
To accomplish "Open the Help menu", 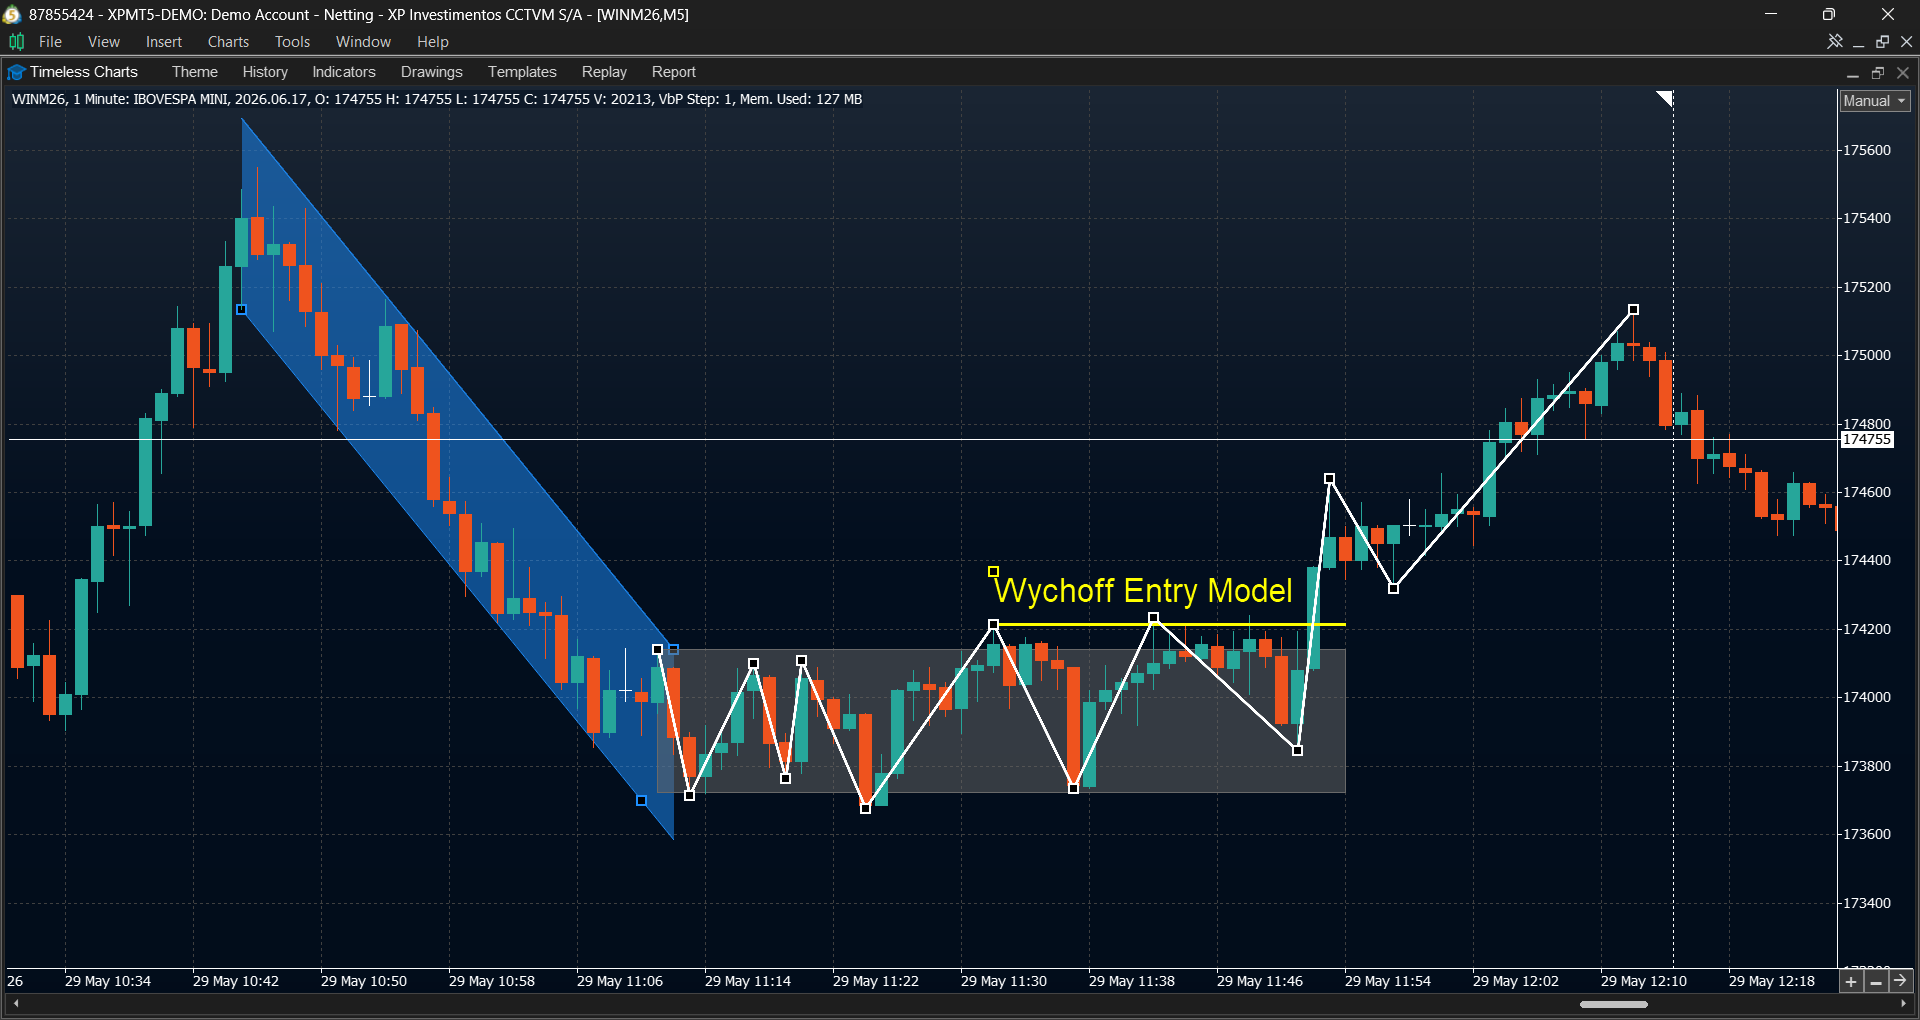I will tap(433, 41).
